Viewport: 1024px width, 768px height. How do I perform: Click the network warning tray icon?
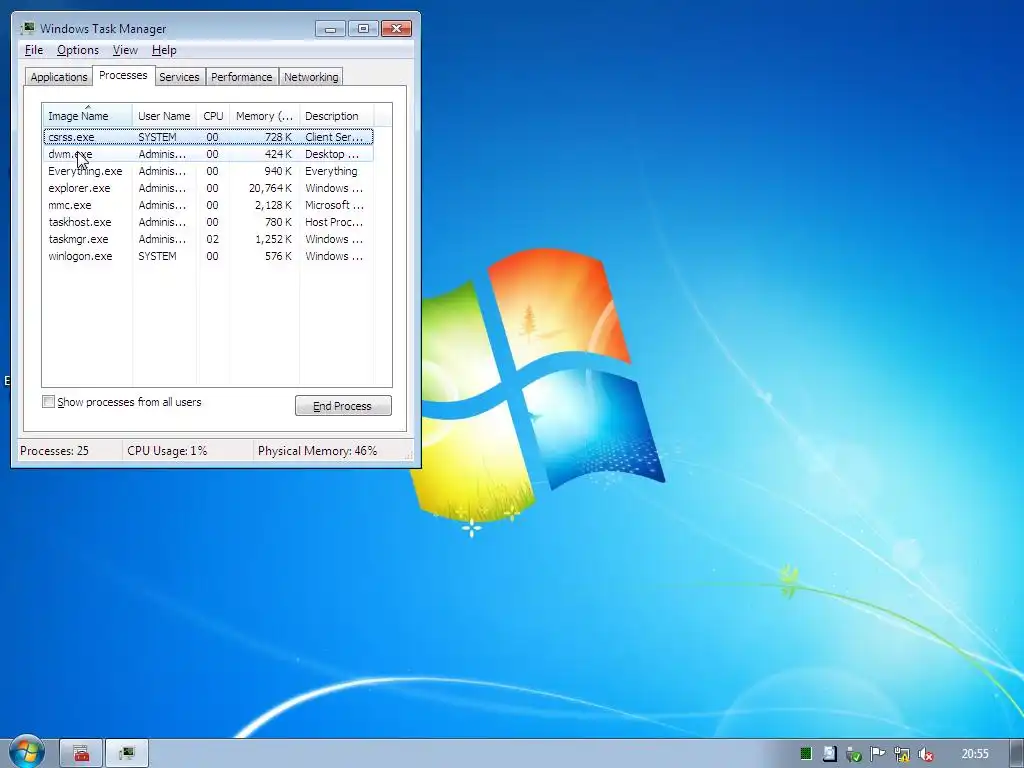tap(901, 755)
